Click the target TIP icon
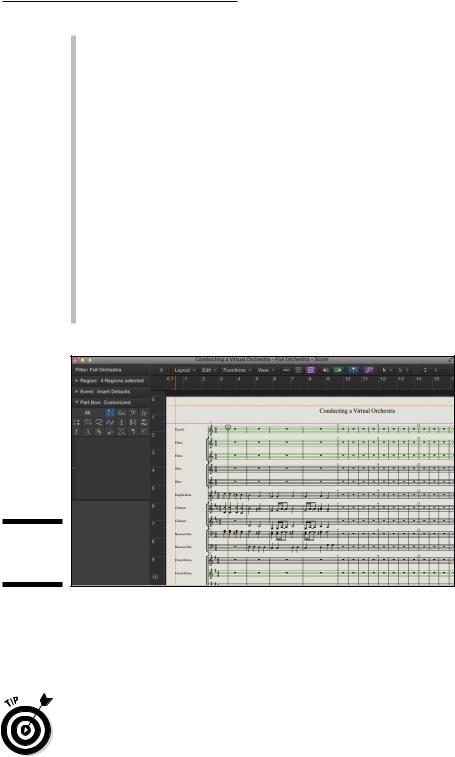The height and width of the screenshot is (757, 455). click(x=27, y=725)
